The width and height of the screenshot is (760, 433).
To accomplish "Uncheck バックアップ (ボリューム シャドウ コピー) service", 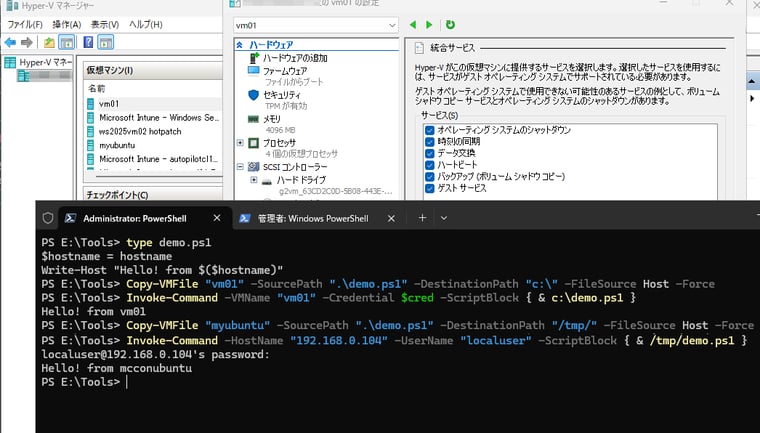I will tap(429, 176).
